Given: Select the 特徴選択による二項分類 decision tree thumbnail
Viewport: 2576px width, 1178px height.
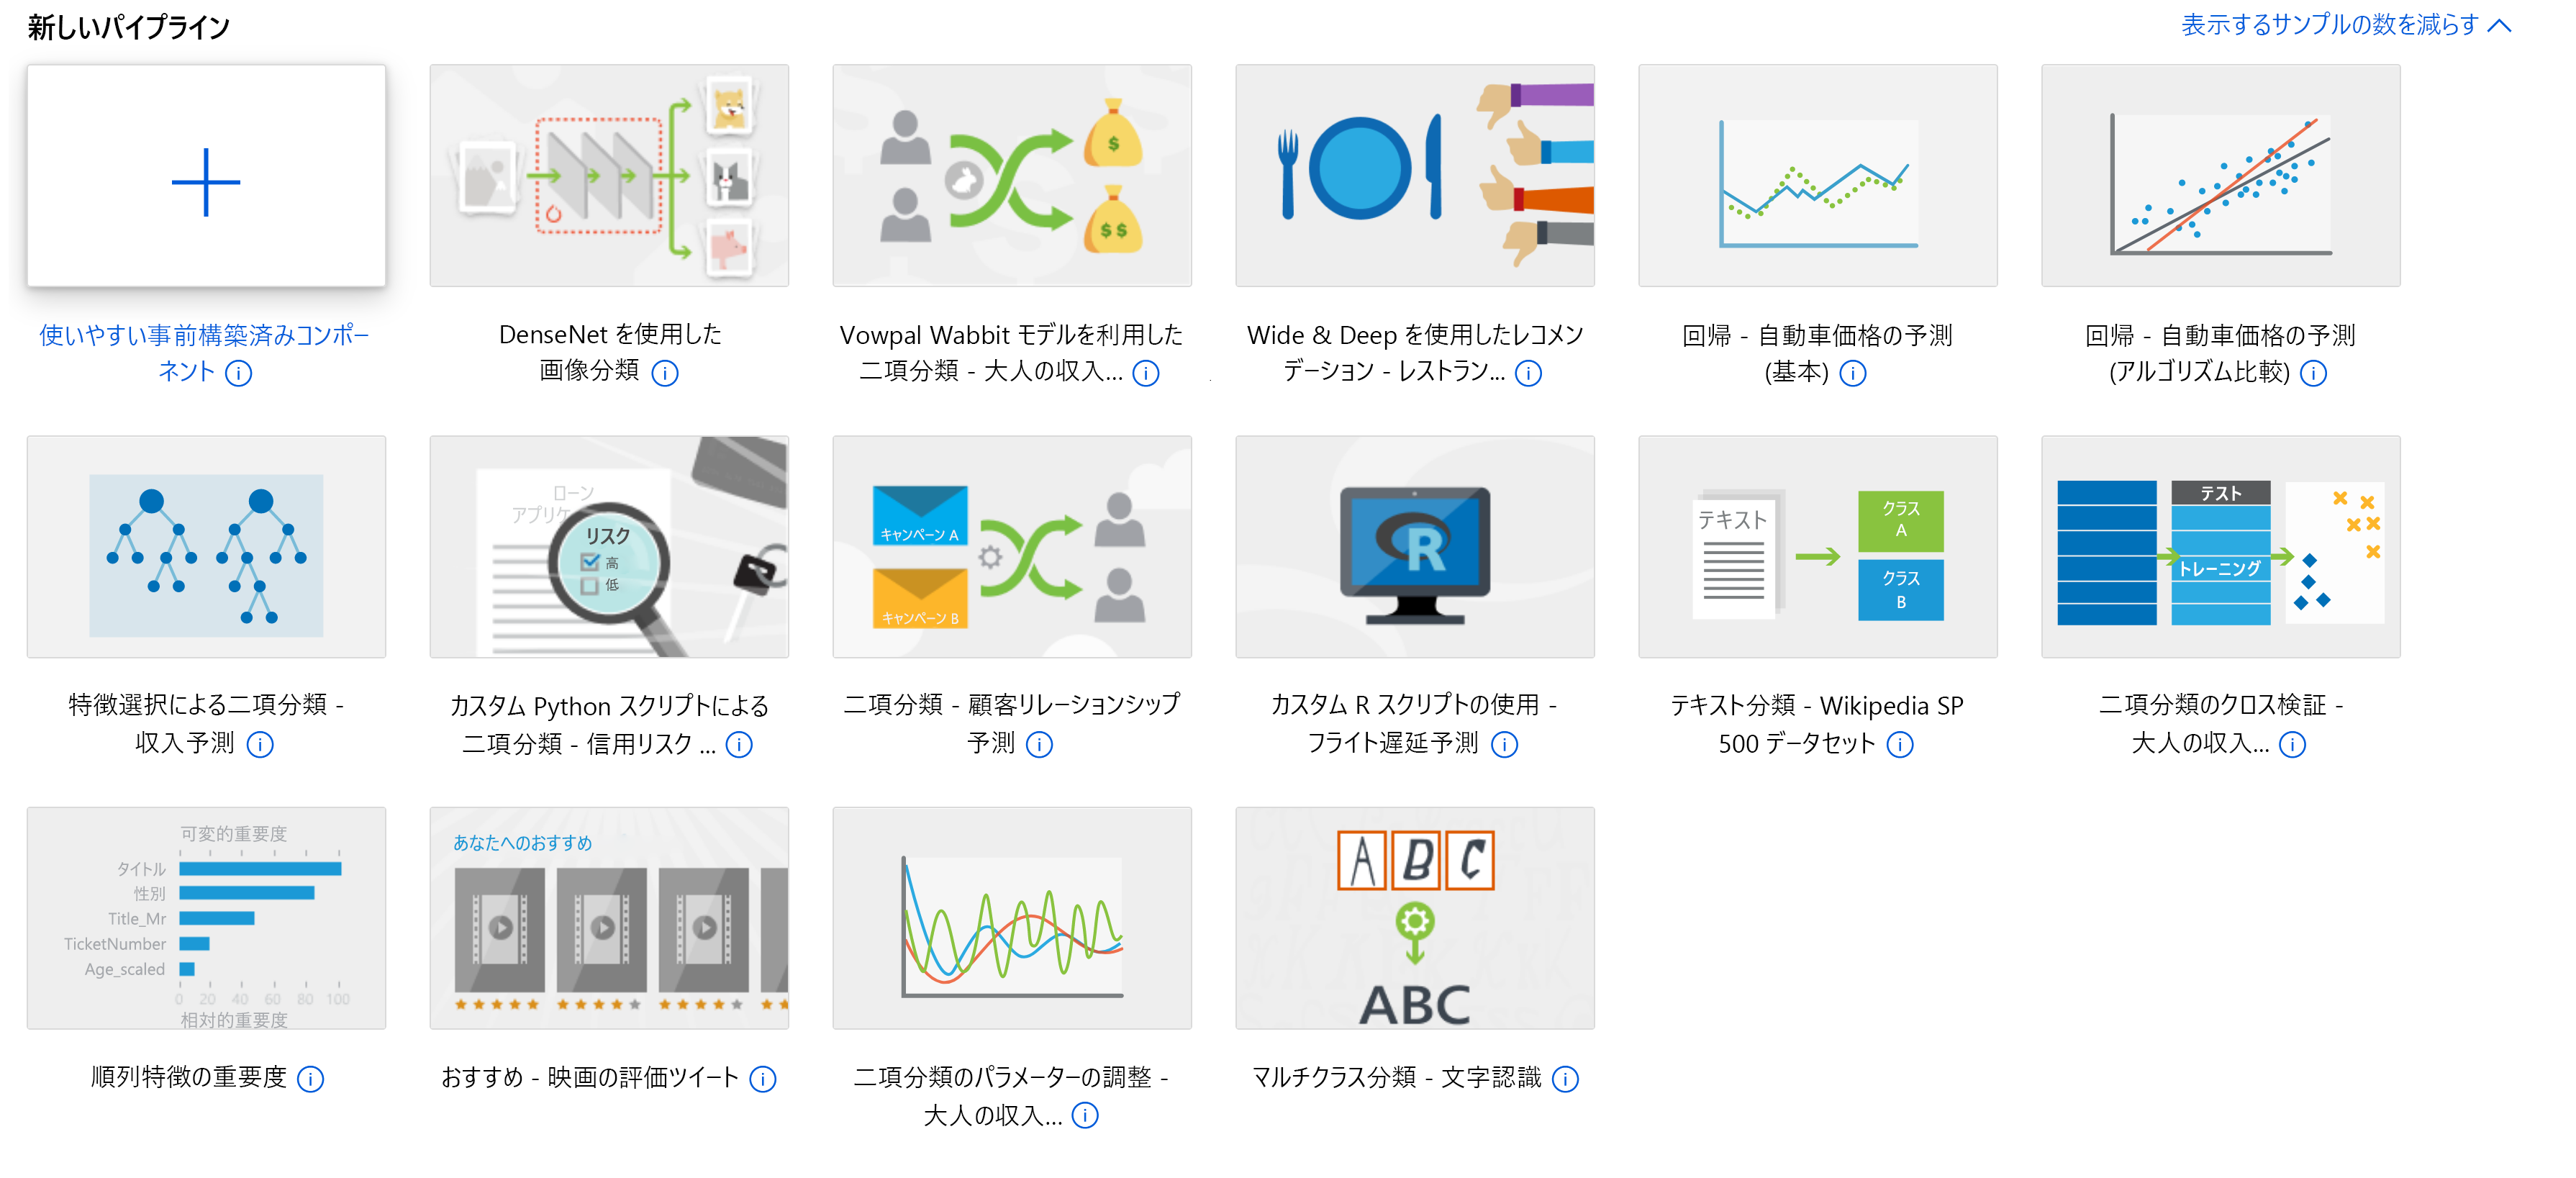Looking at the screenshot, I should [206, 547].
